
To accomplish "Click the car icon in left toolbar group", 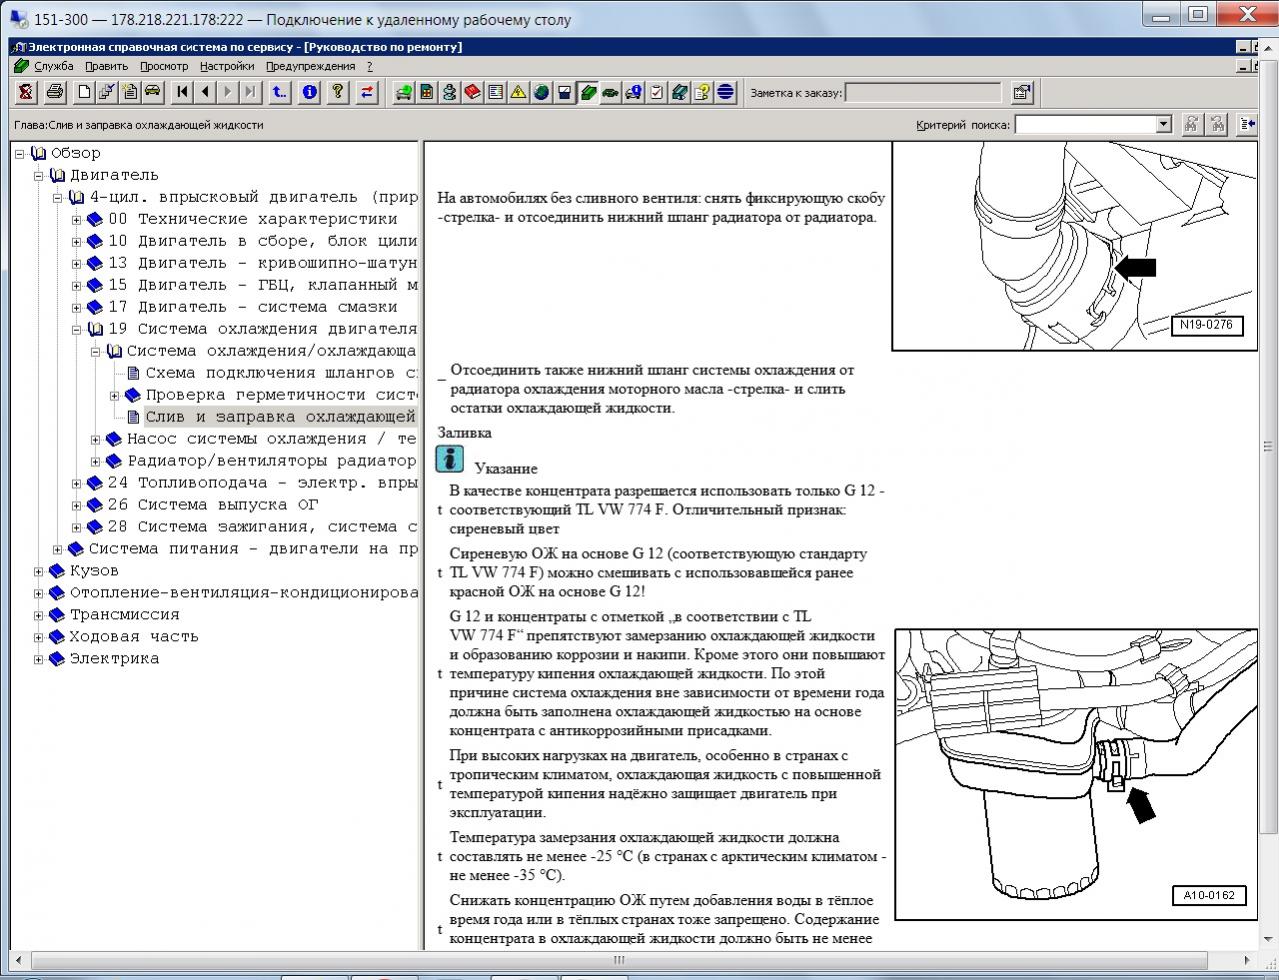I will (x=152, y=93).
